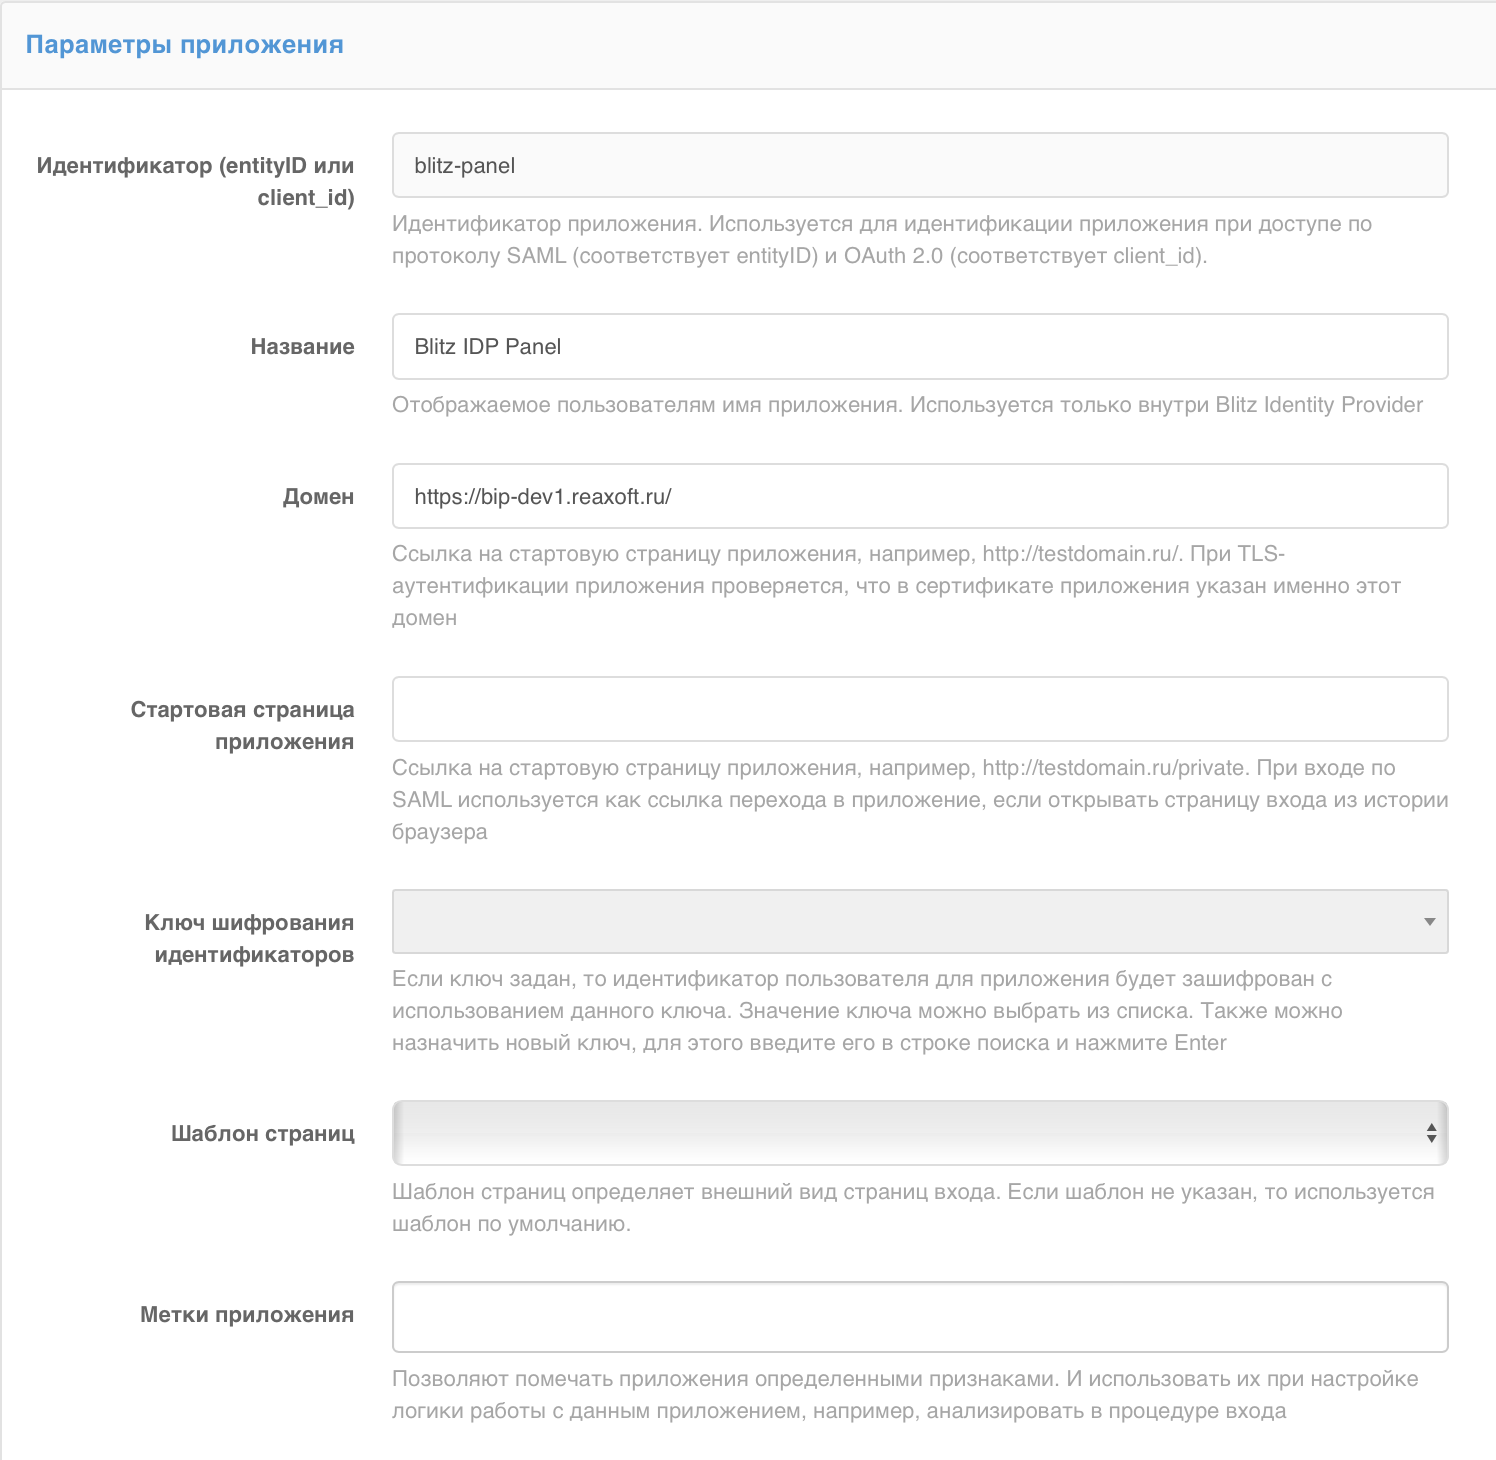Open the "Параметры приложения" header link
The image size is (1496, 1460).
click(x=184, y=45)
